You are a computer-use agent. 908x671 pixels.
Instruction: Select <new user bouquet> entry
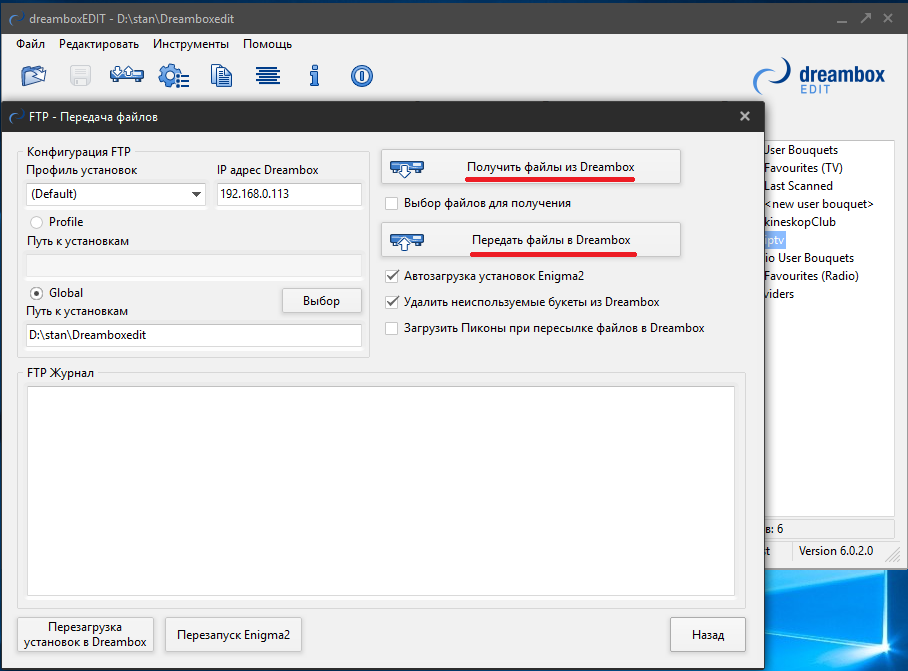[819, 204]
